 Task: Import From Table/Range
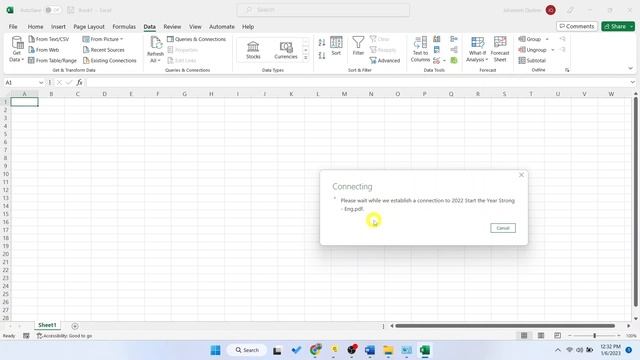click(x=52, y=60)
